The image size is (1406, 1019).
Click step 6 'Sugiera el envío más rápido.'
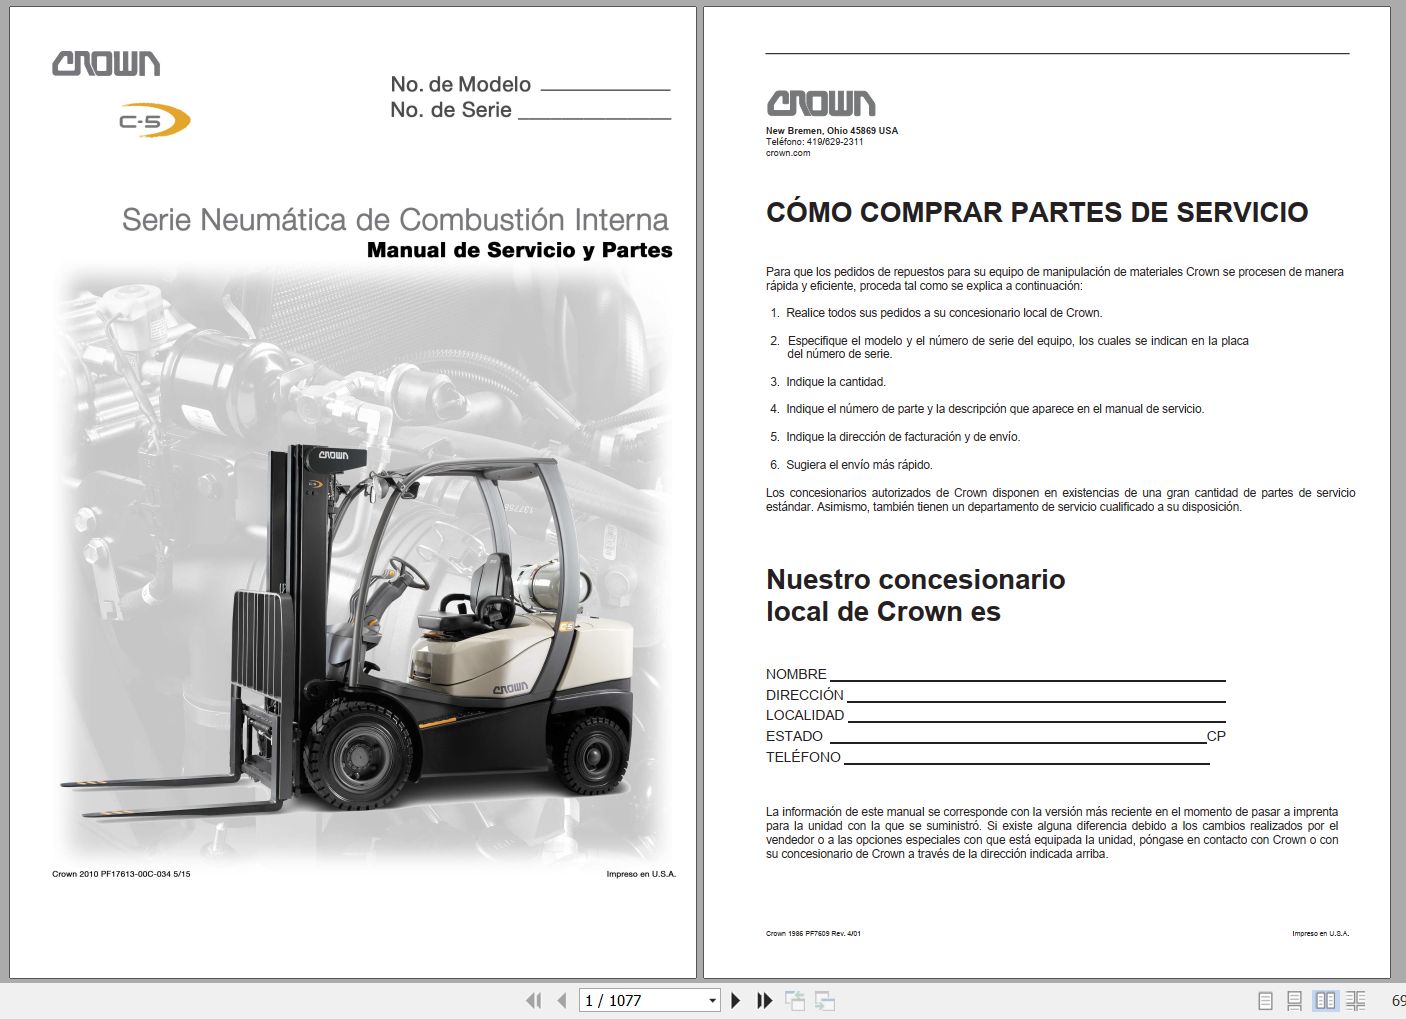click(859, 465)
